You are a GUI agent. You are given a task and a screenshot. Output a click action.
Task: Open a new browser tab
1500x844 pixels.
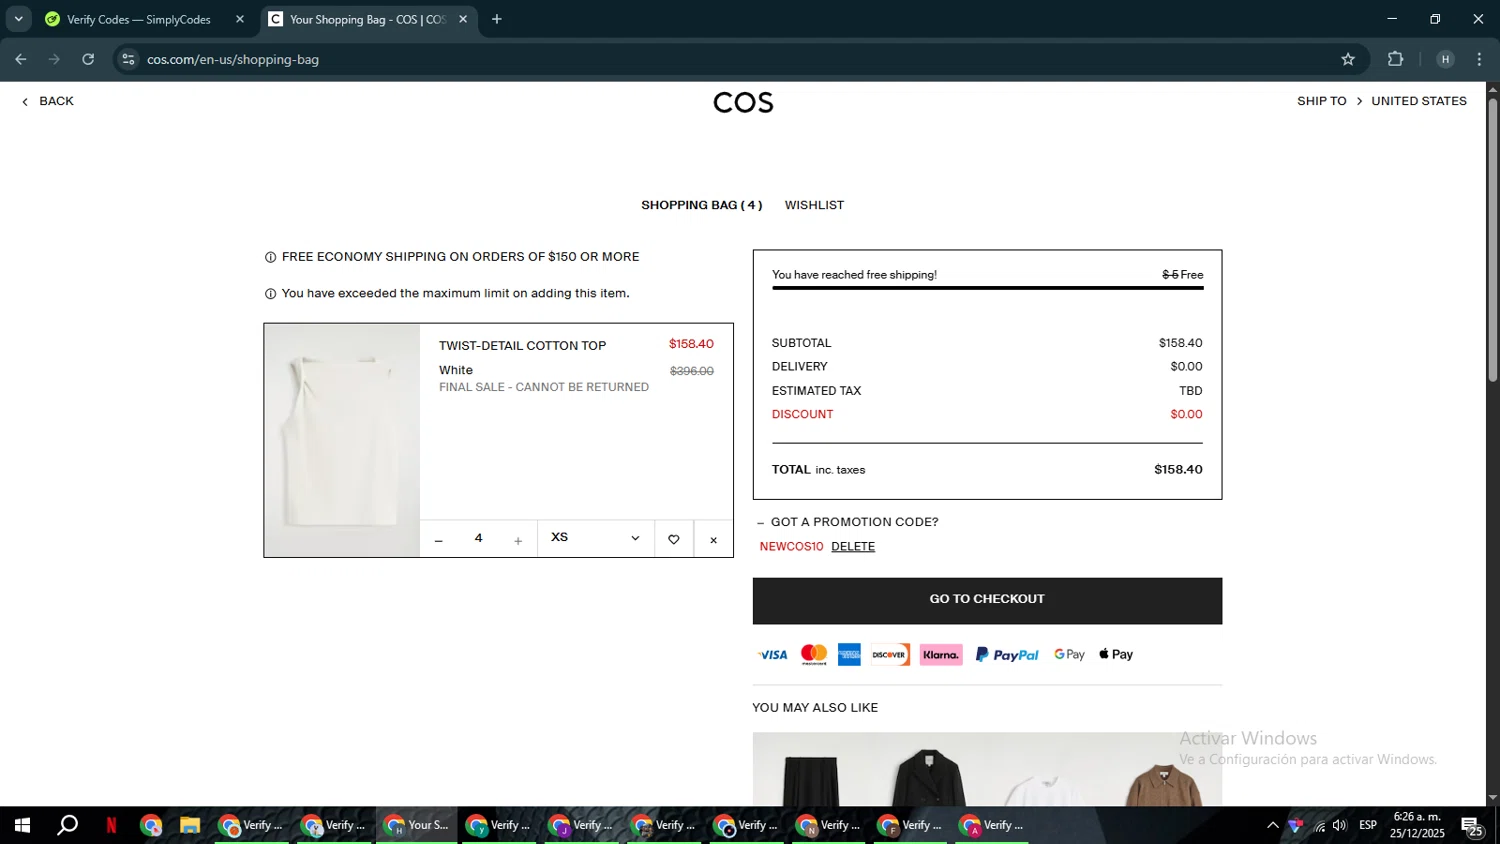(x=497, y=19)
